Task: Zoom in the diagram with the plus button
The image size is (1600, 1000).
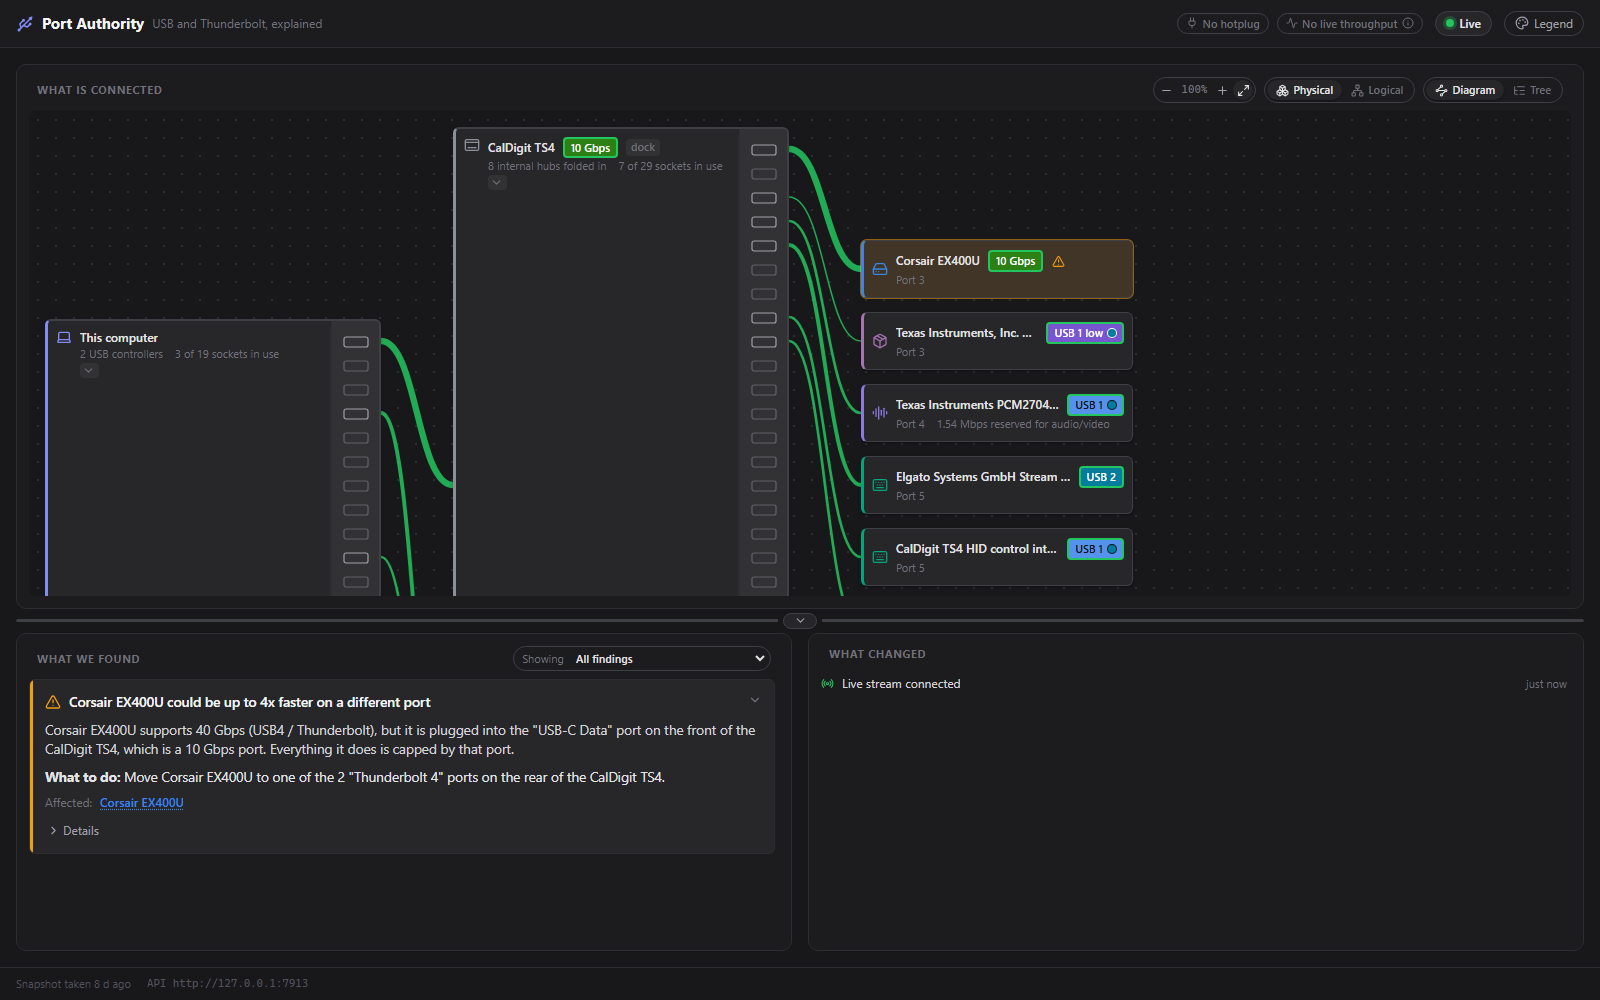Action: pyautogui.click(x=1222, y=90)
